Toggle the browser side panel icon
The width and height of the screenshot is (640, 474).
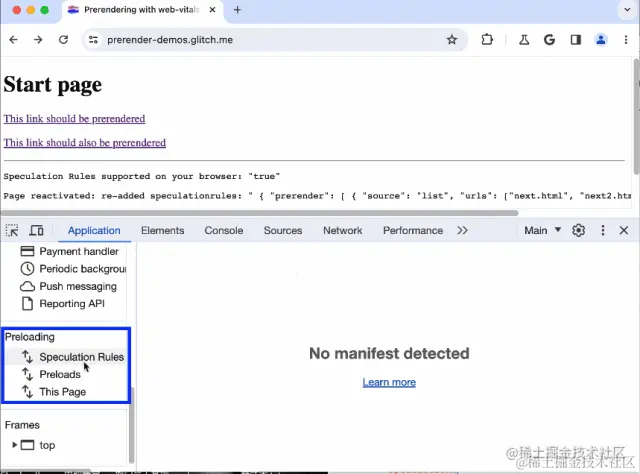tap(576, 40)
